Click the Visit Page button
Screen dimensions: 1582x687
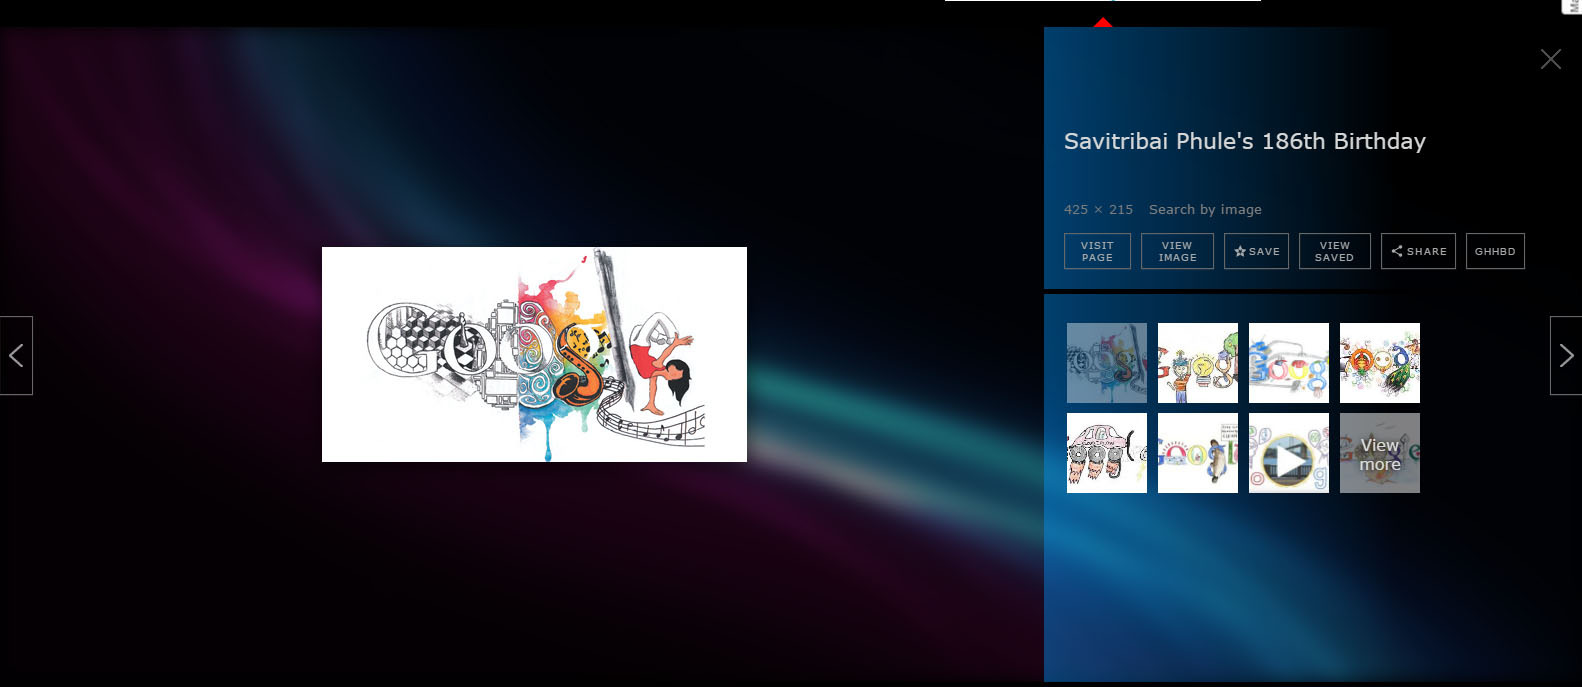pyautogui.click(x=1097, y=251)
